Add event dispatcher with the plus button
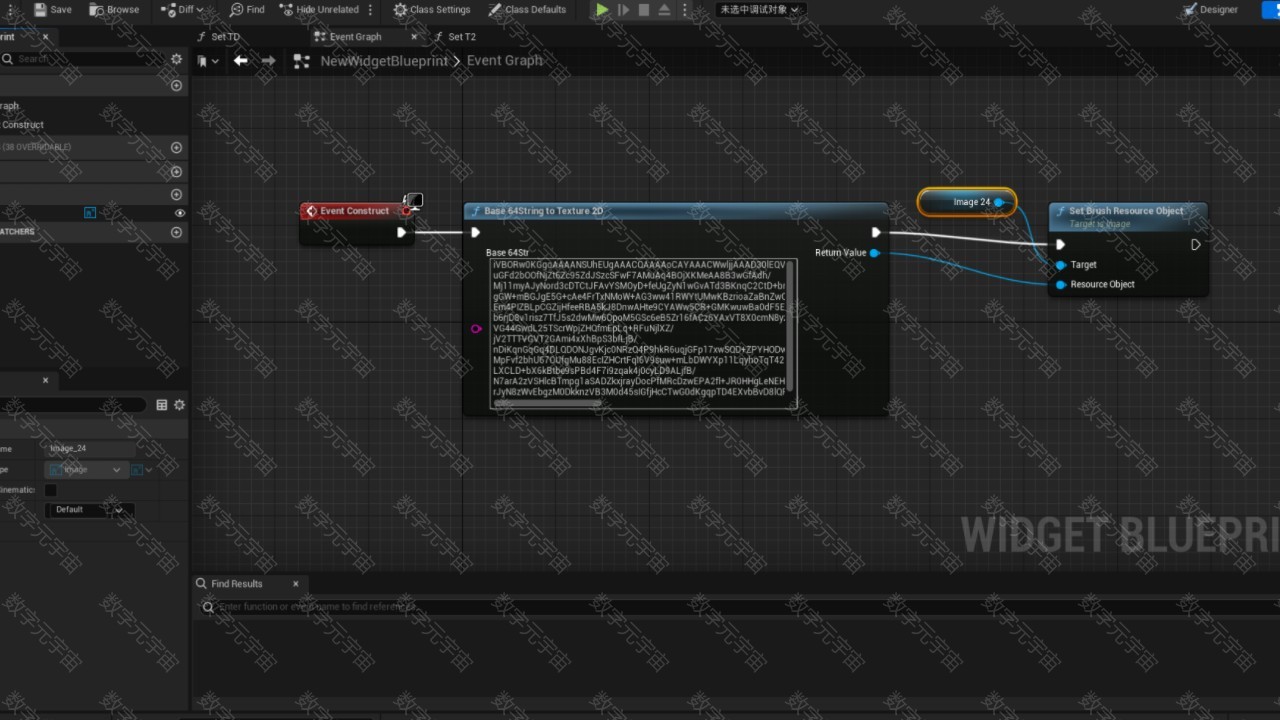Image resolution: width=1280 pixels, height=720 pixels. point(176,232)
